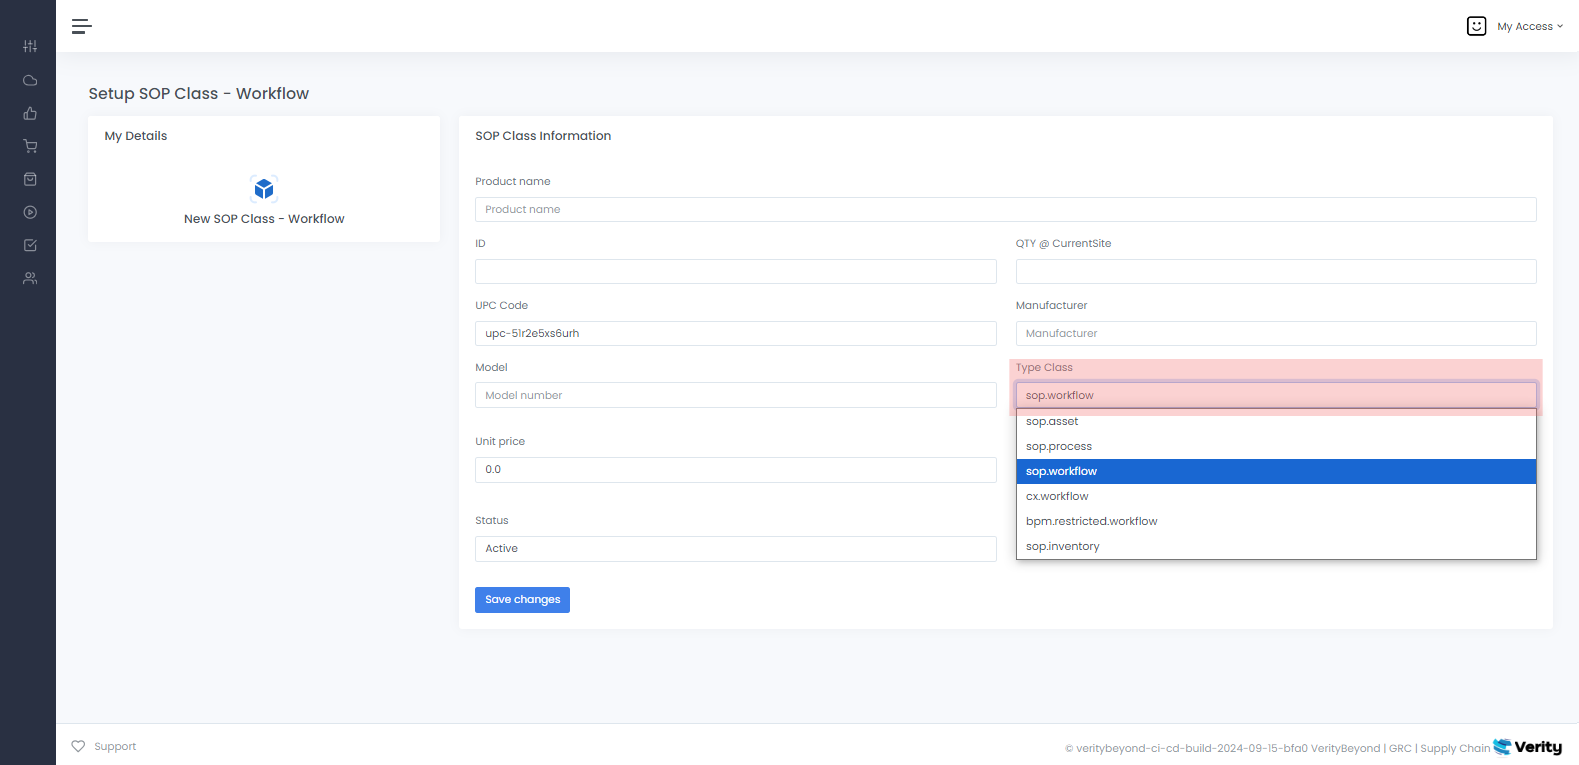The height and width of the screenshot is (765, 1579).
Task: Choose sop.asset from Type Class list
Action: click(1052, 422)
